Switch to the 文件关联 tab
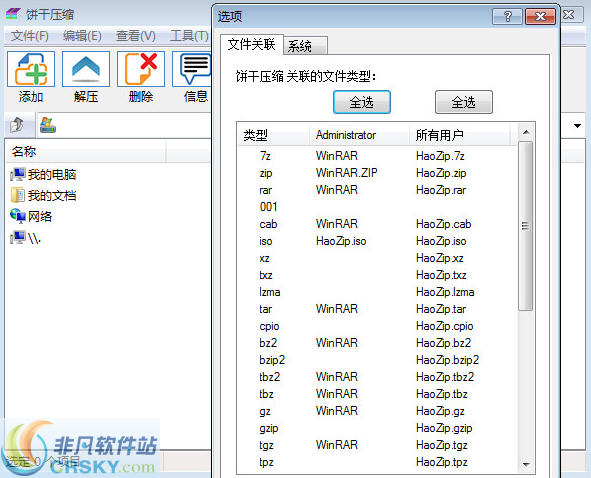The image size is (591, 478). (x=251, y=45)
